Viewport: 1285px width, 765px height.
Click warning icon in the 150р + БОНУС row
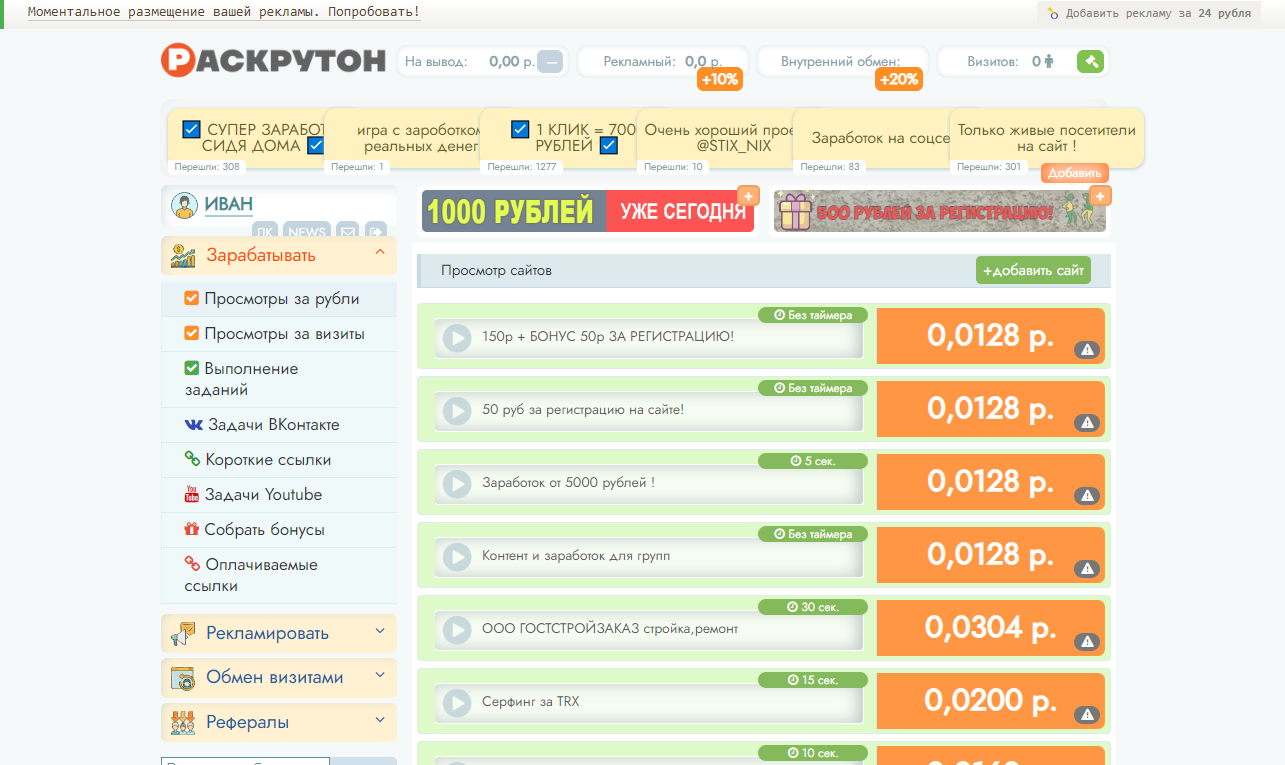[x=1087, y=350]
